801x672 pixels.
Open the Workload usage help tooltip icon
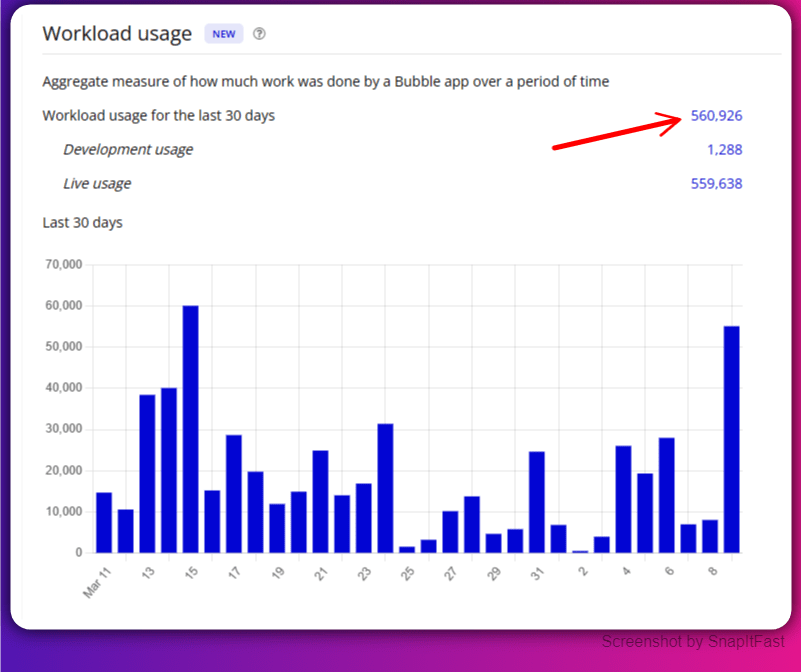click(259, 34)
